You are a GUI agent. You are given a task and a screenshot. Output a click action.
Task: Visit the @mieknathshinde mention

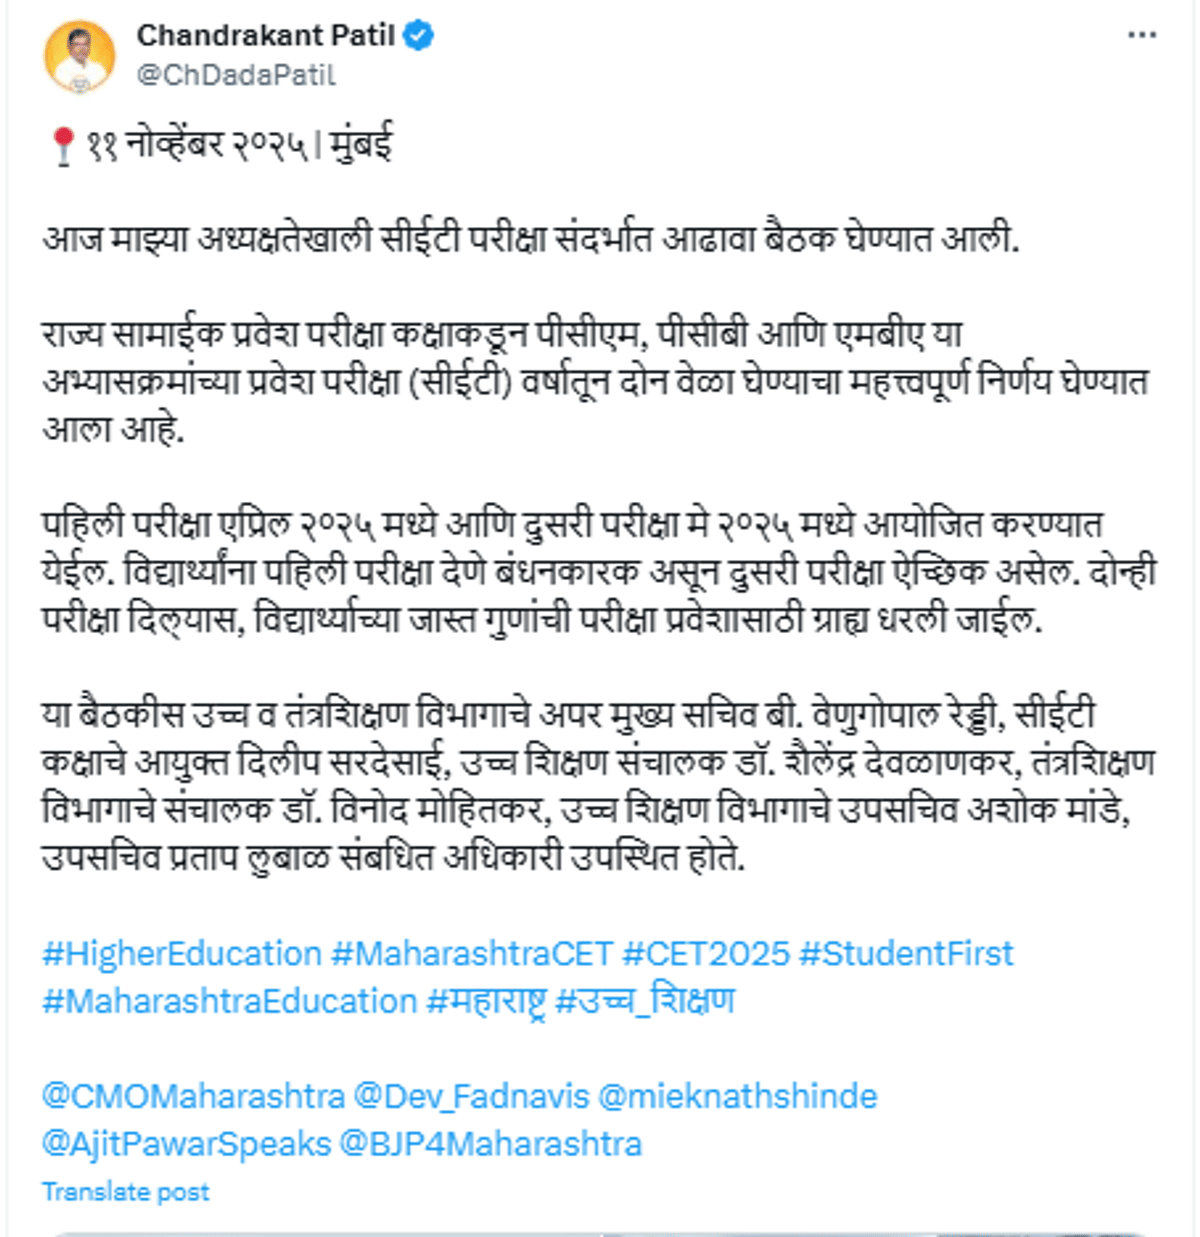(738, 1096)
